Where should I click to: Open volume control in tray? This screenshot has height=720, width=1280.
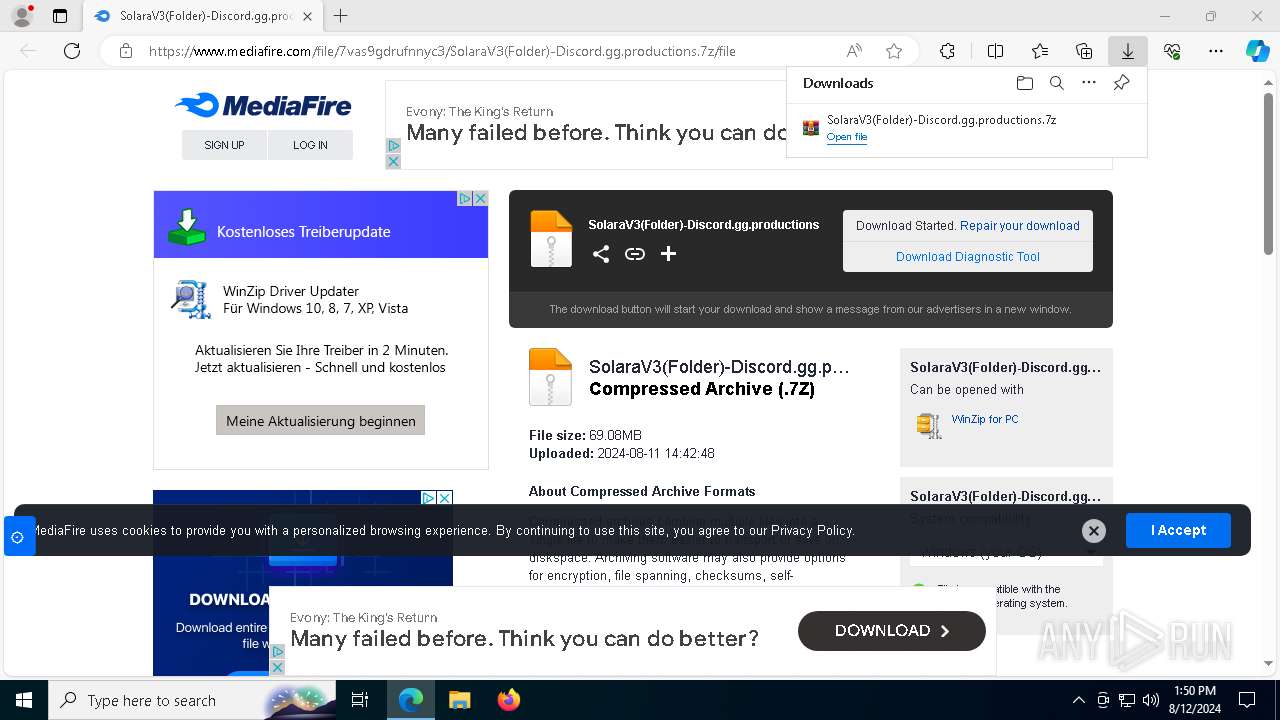[x=1151, y=700]
